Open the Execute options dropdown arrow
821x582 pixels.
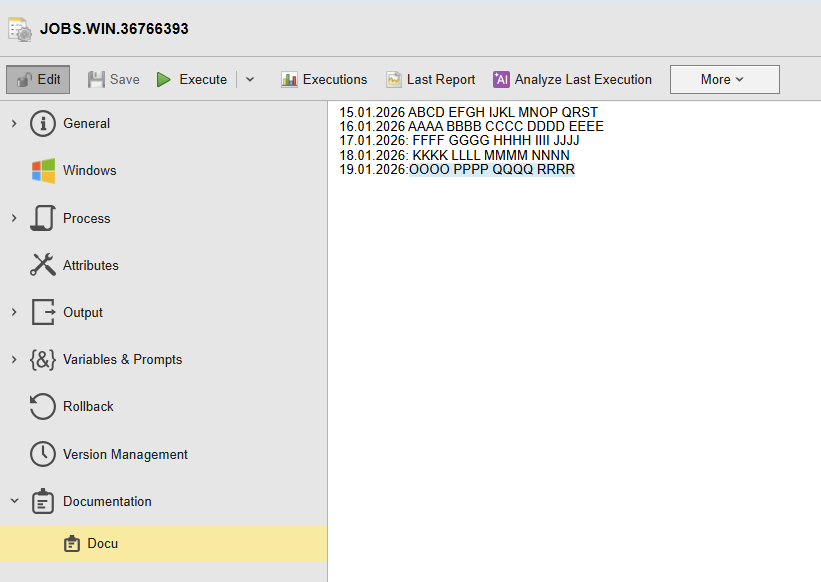coord(250,80)
